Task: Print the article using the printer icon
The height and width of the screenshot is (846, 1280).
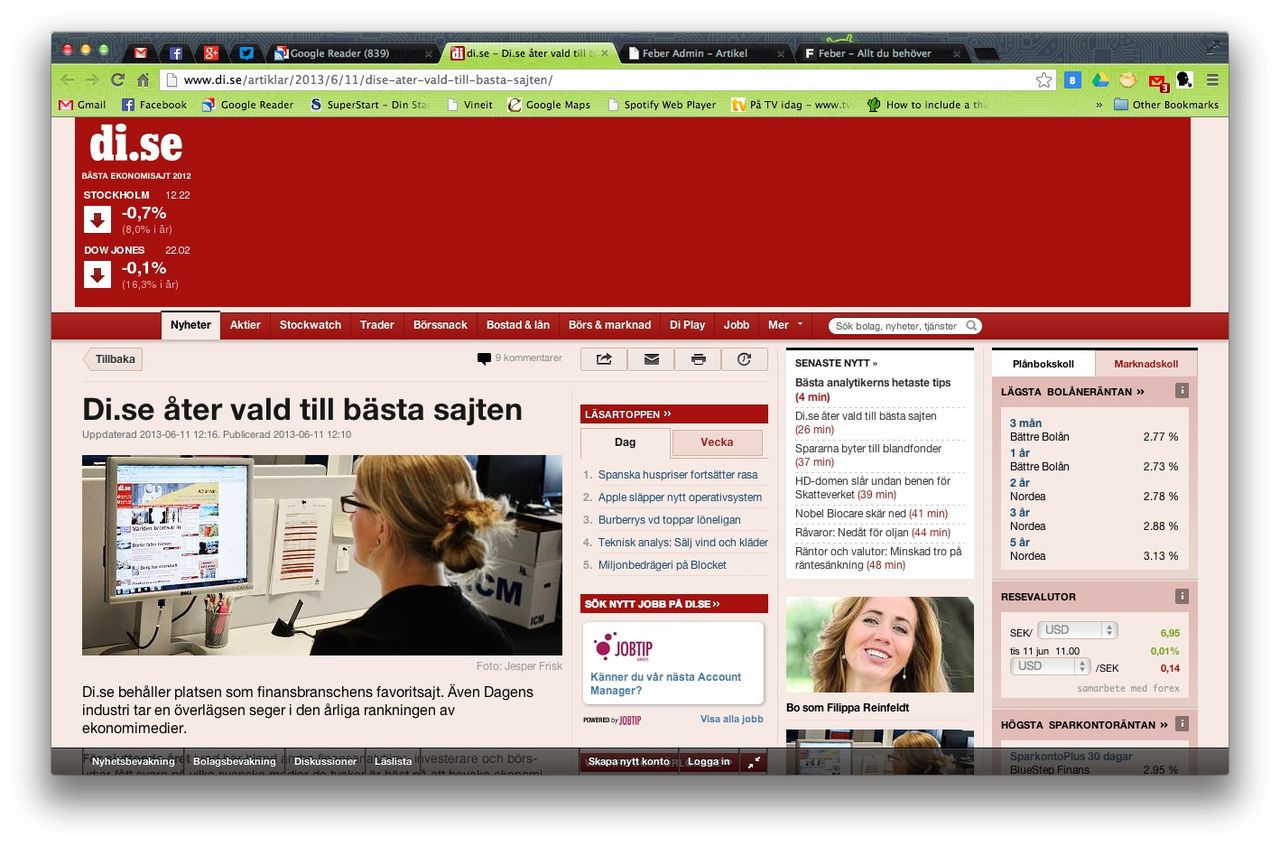Action: tap(698, 358)
